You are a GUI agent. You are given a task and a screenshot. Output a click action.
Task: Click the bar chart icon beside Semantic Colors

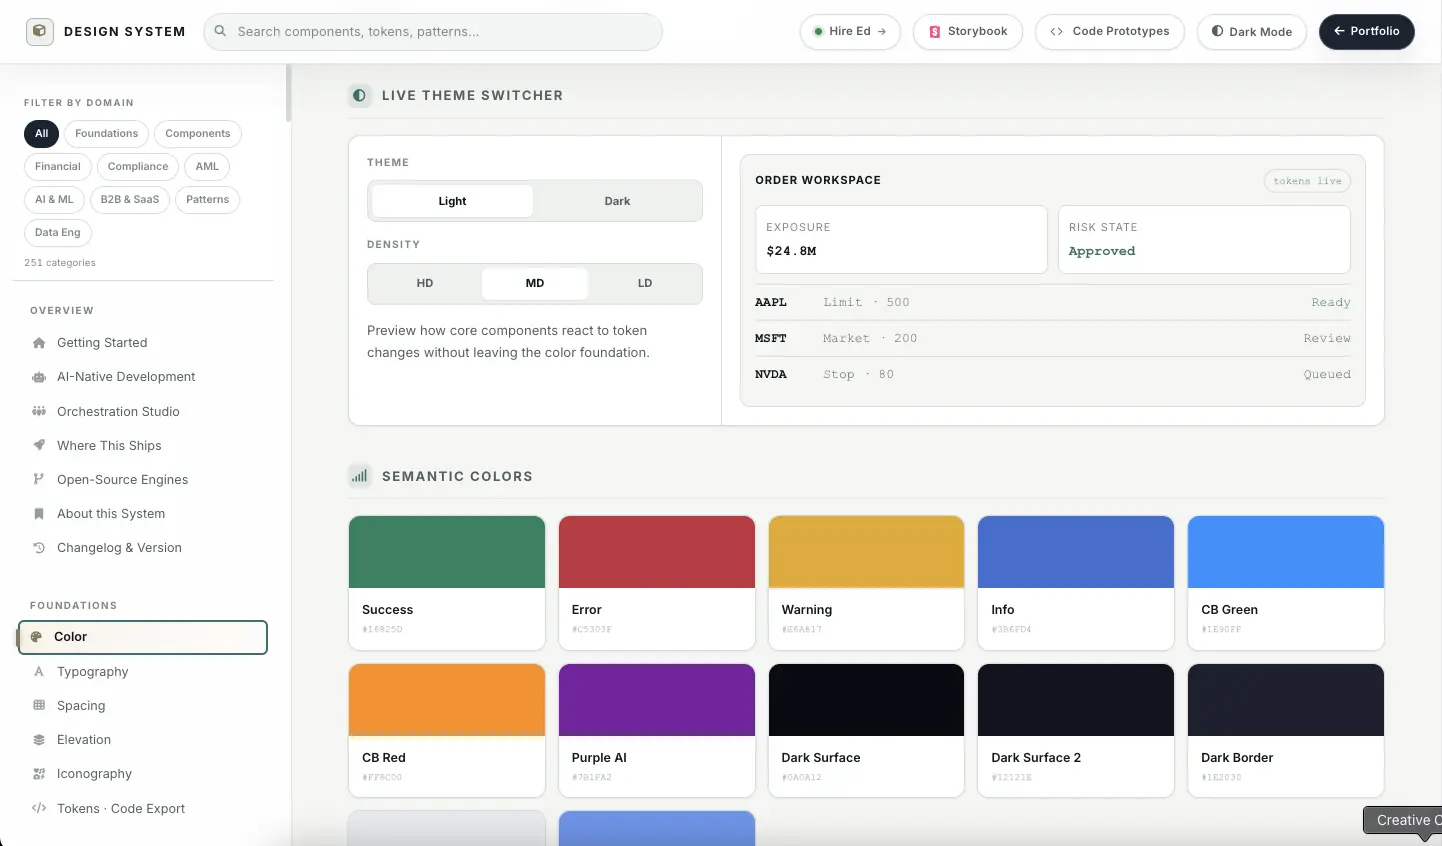coord(359,476)
